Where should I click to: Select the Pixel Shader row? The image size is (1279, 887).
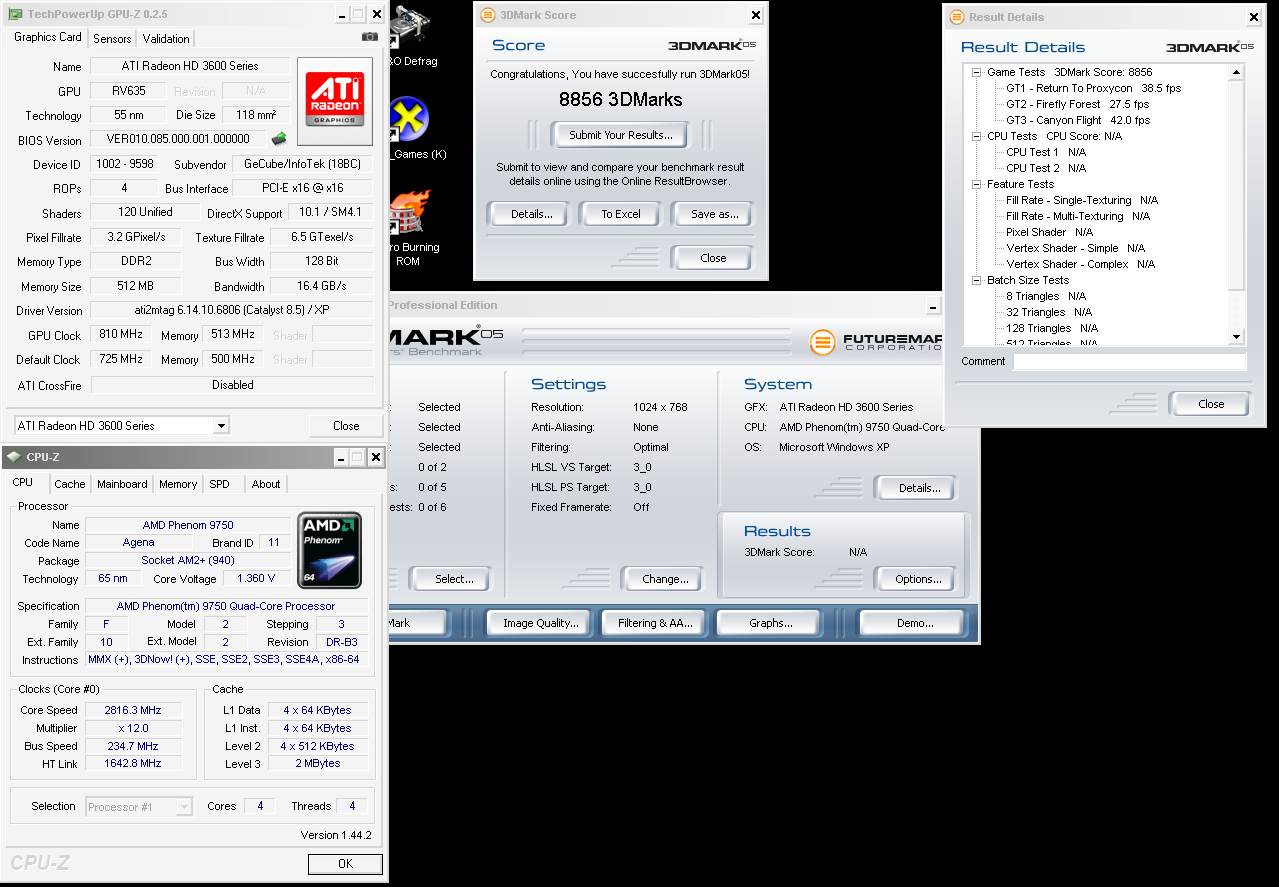tap(1049, 232)
